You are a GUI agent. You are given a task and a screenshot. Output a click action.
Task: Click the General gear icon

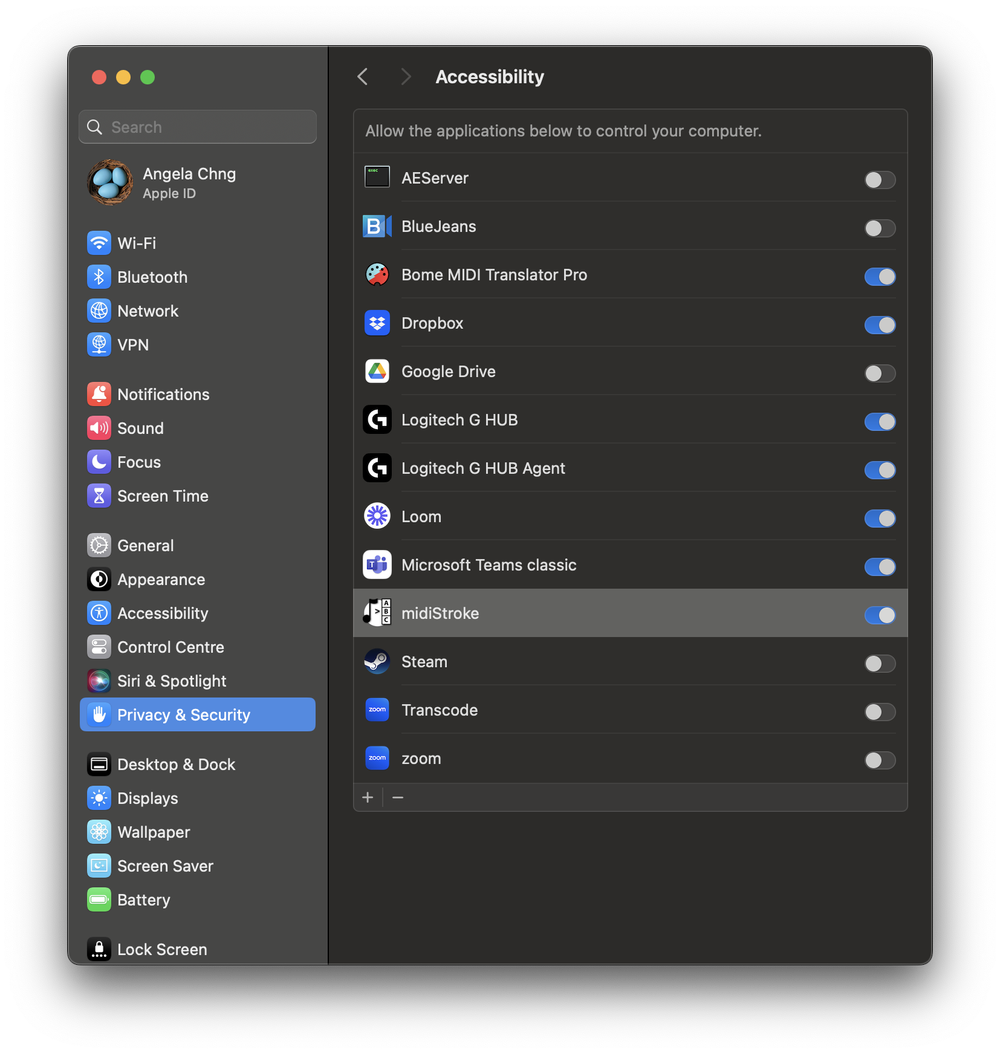click(x=99, y=545)
